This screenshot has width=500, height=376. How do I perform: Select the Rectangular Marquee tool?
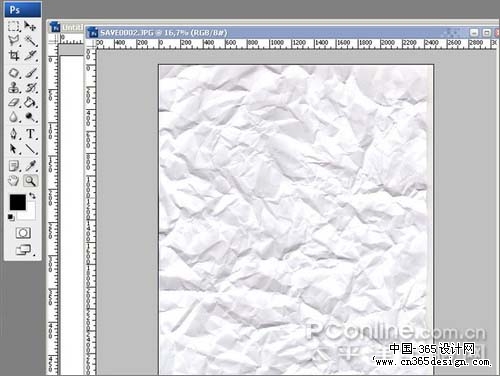pyautogui.click(x=14, y=26)
